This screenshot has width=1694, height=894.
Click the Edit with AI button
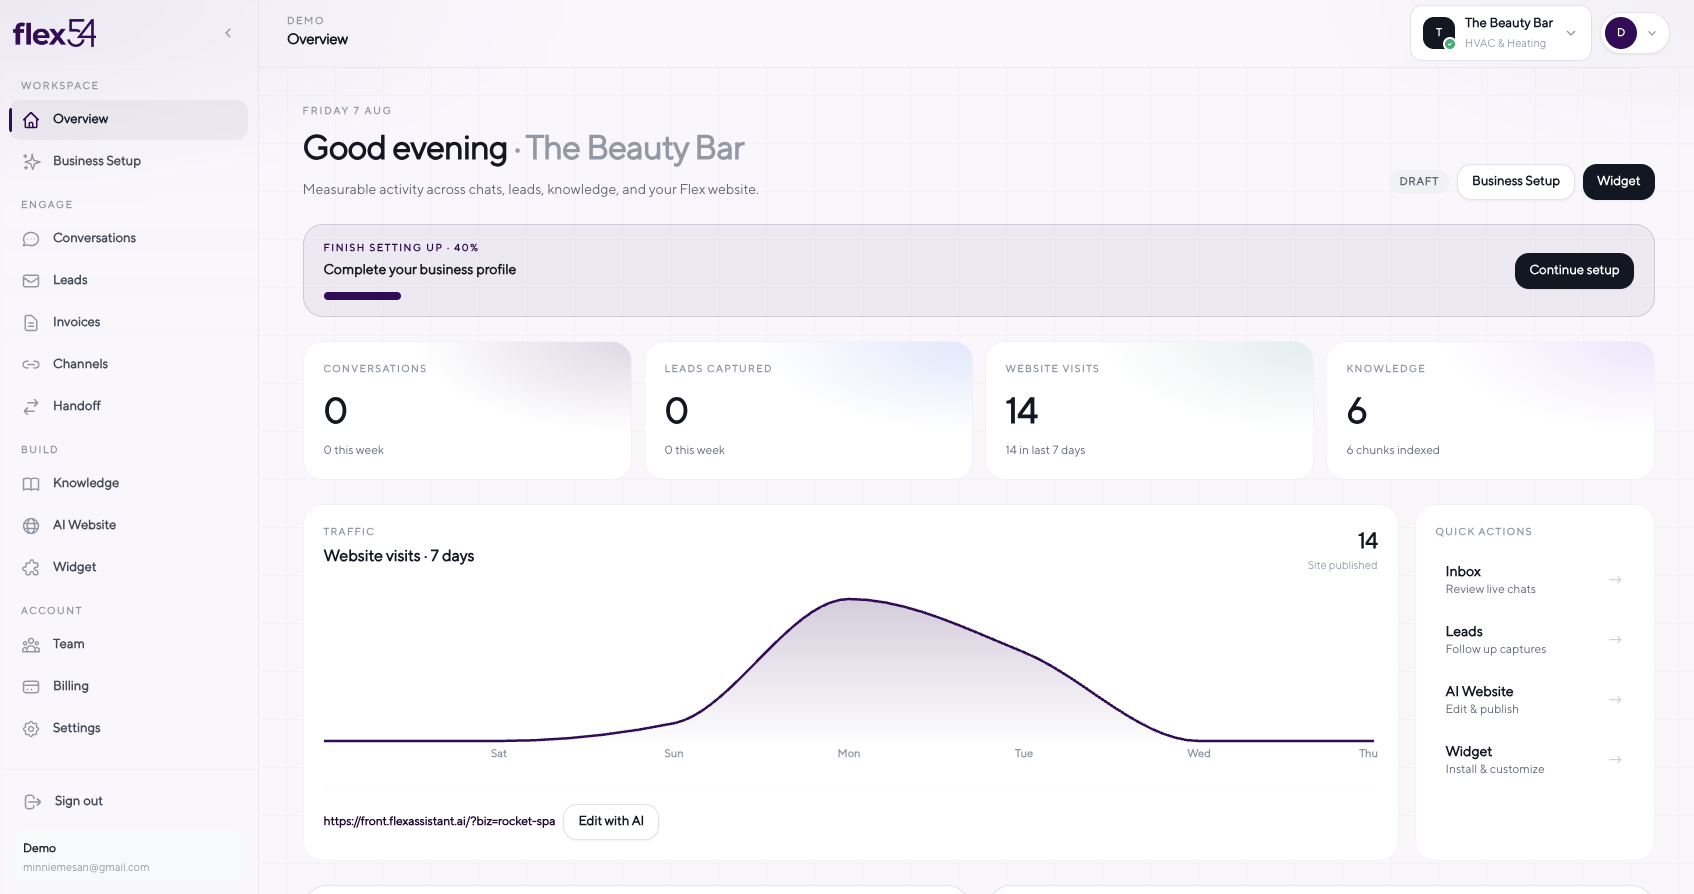(611, 821)
